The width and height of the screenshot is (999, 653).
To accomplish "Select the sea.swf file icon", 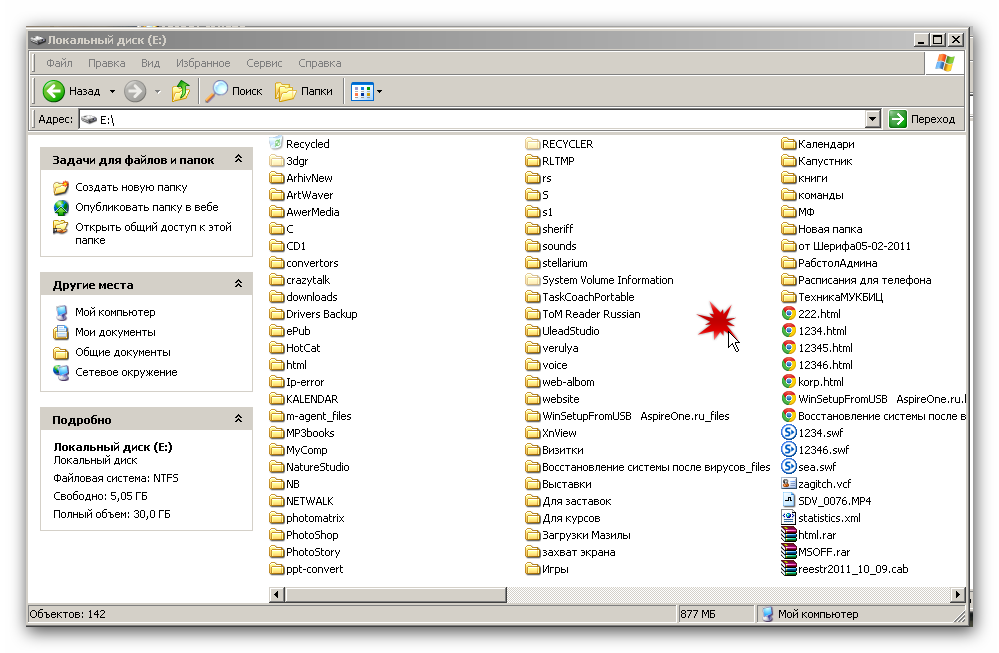I will 789,467.
